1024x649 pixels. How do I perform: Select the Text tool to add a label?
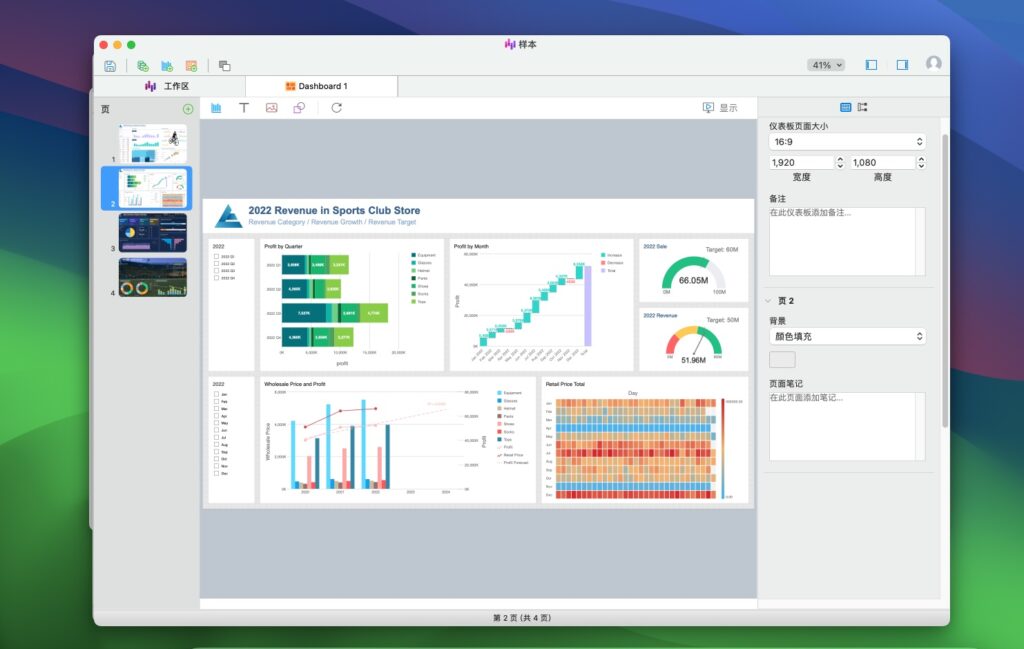(x=244, y=107)
